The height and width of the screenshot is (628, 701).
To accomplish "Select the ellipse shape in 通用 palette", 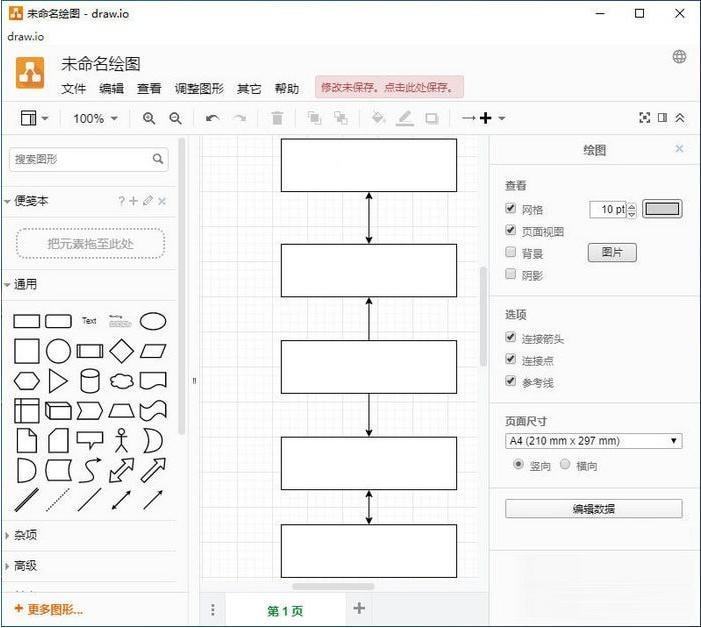I will [x=152, y=321].
